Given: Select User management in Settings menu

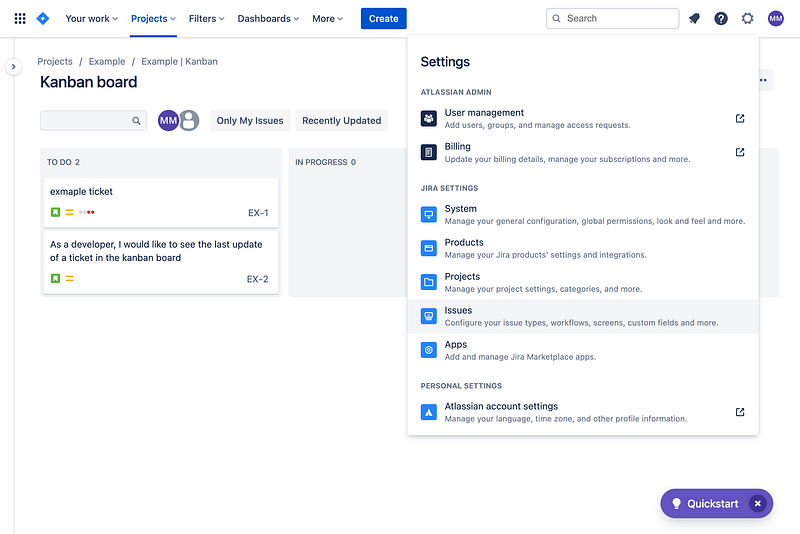Looking at the screenshot, I should coord(583,118).
